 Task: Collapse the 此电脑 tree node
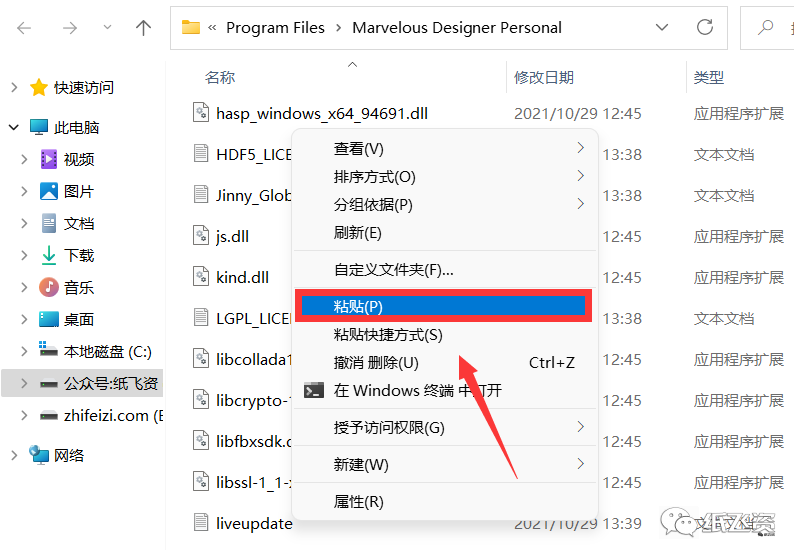pos(14,128)
